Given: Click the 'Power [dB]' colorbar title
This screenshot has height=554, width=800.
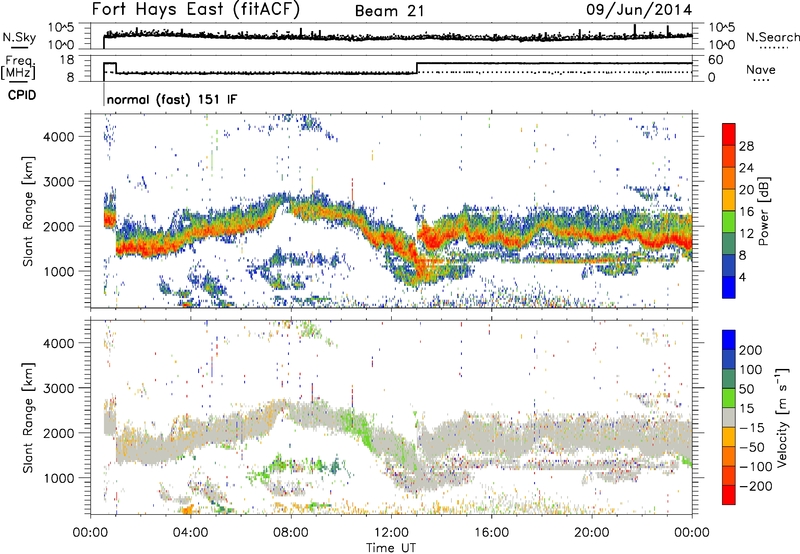Looking at the screenshot, I should 763,211.
